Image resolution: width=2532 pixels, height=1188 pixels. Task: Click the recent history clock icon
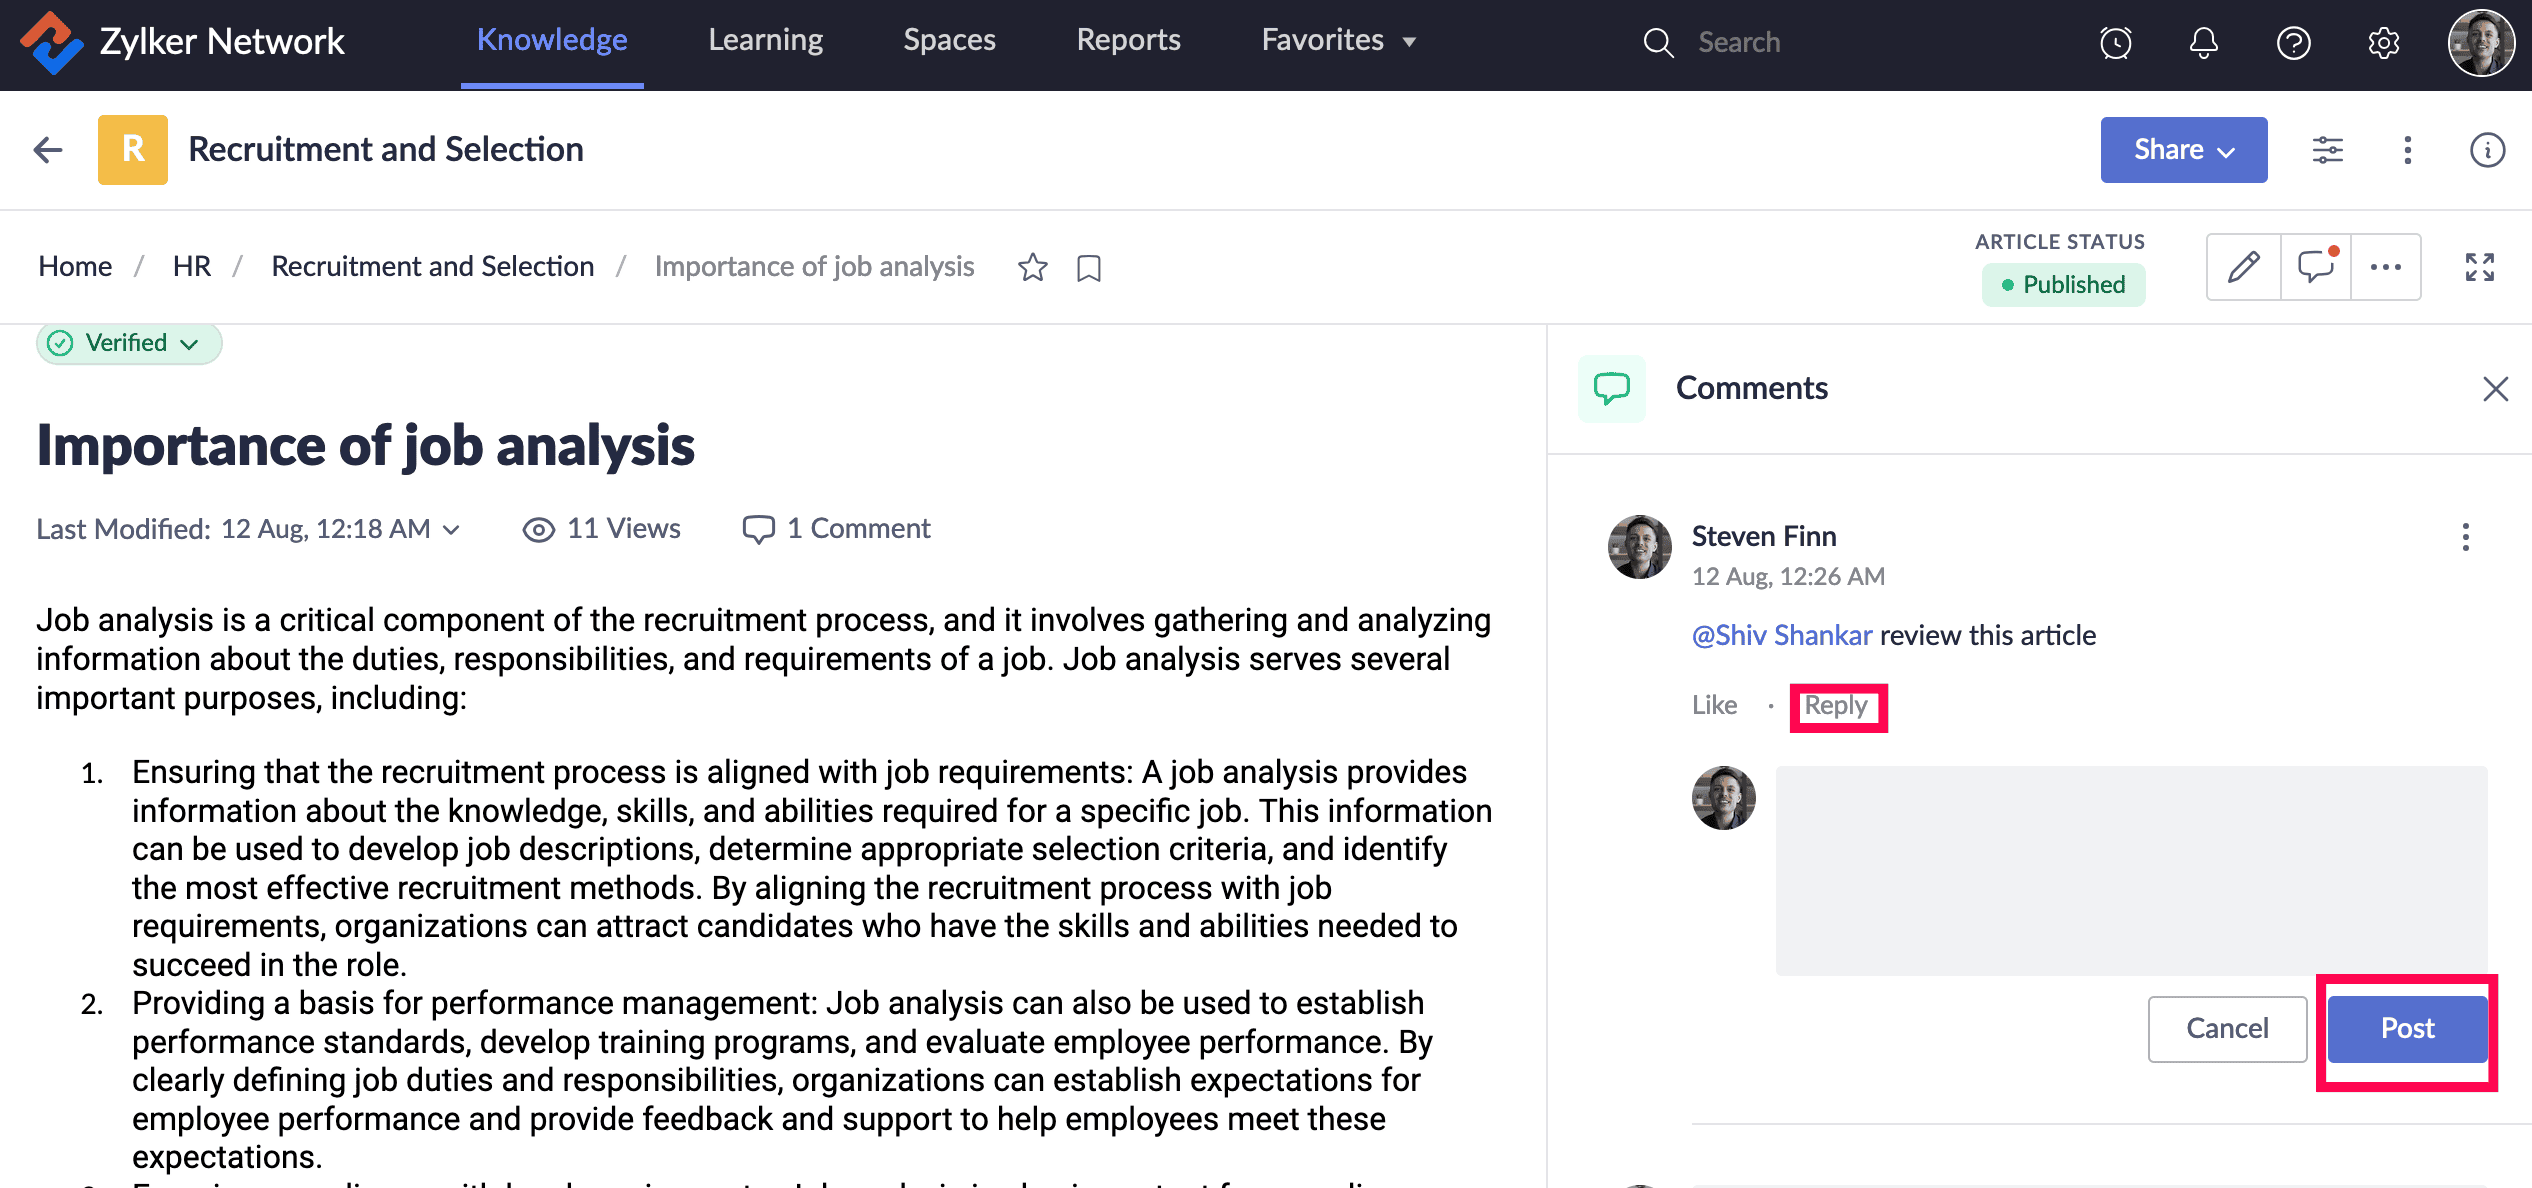click(x=2116, y=43)
